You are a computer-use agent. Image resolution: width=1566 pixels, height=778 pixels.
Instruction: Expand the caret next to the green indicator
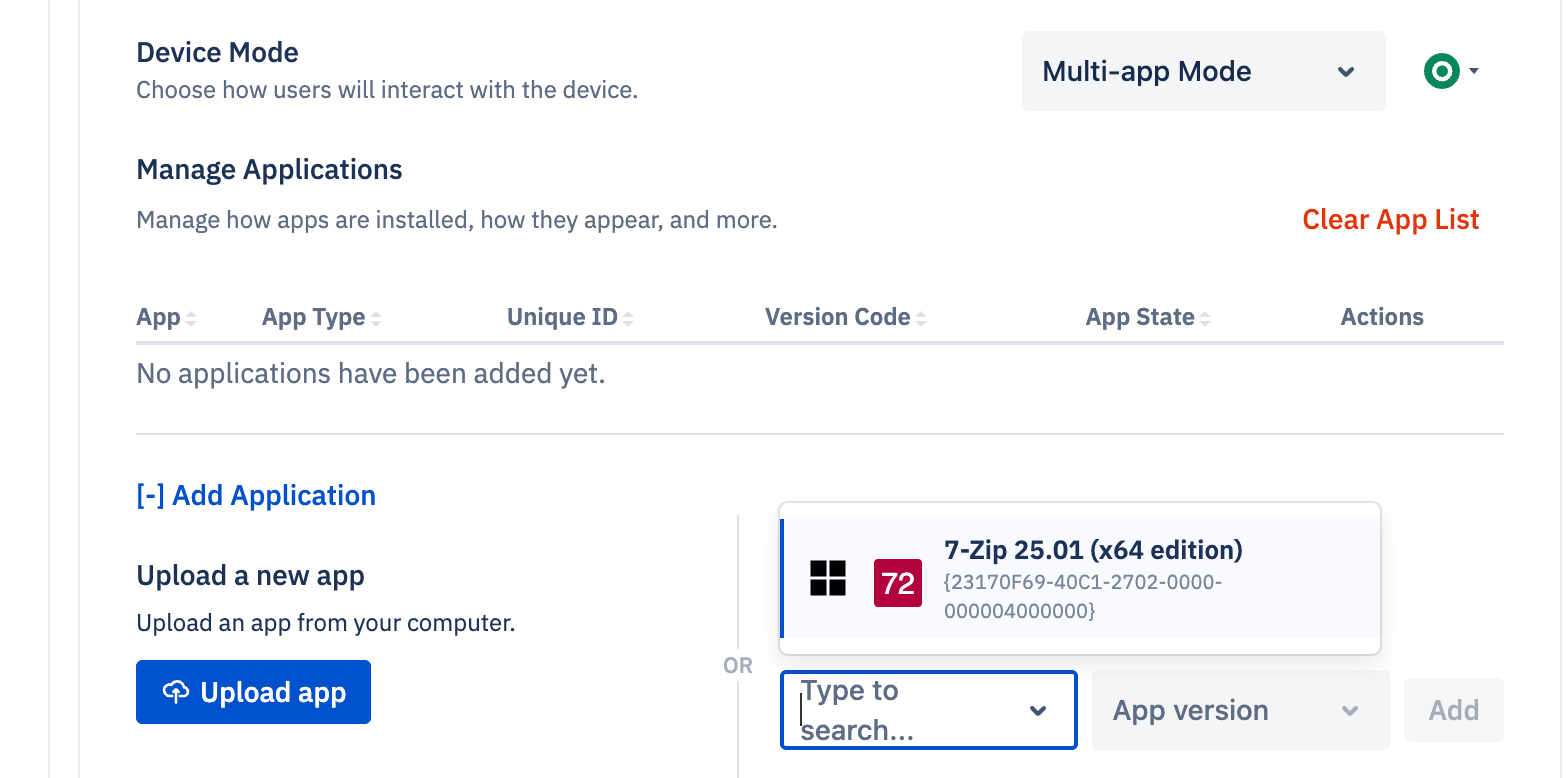click(x=1472, y=71)
